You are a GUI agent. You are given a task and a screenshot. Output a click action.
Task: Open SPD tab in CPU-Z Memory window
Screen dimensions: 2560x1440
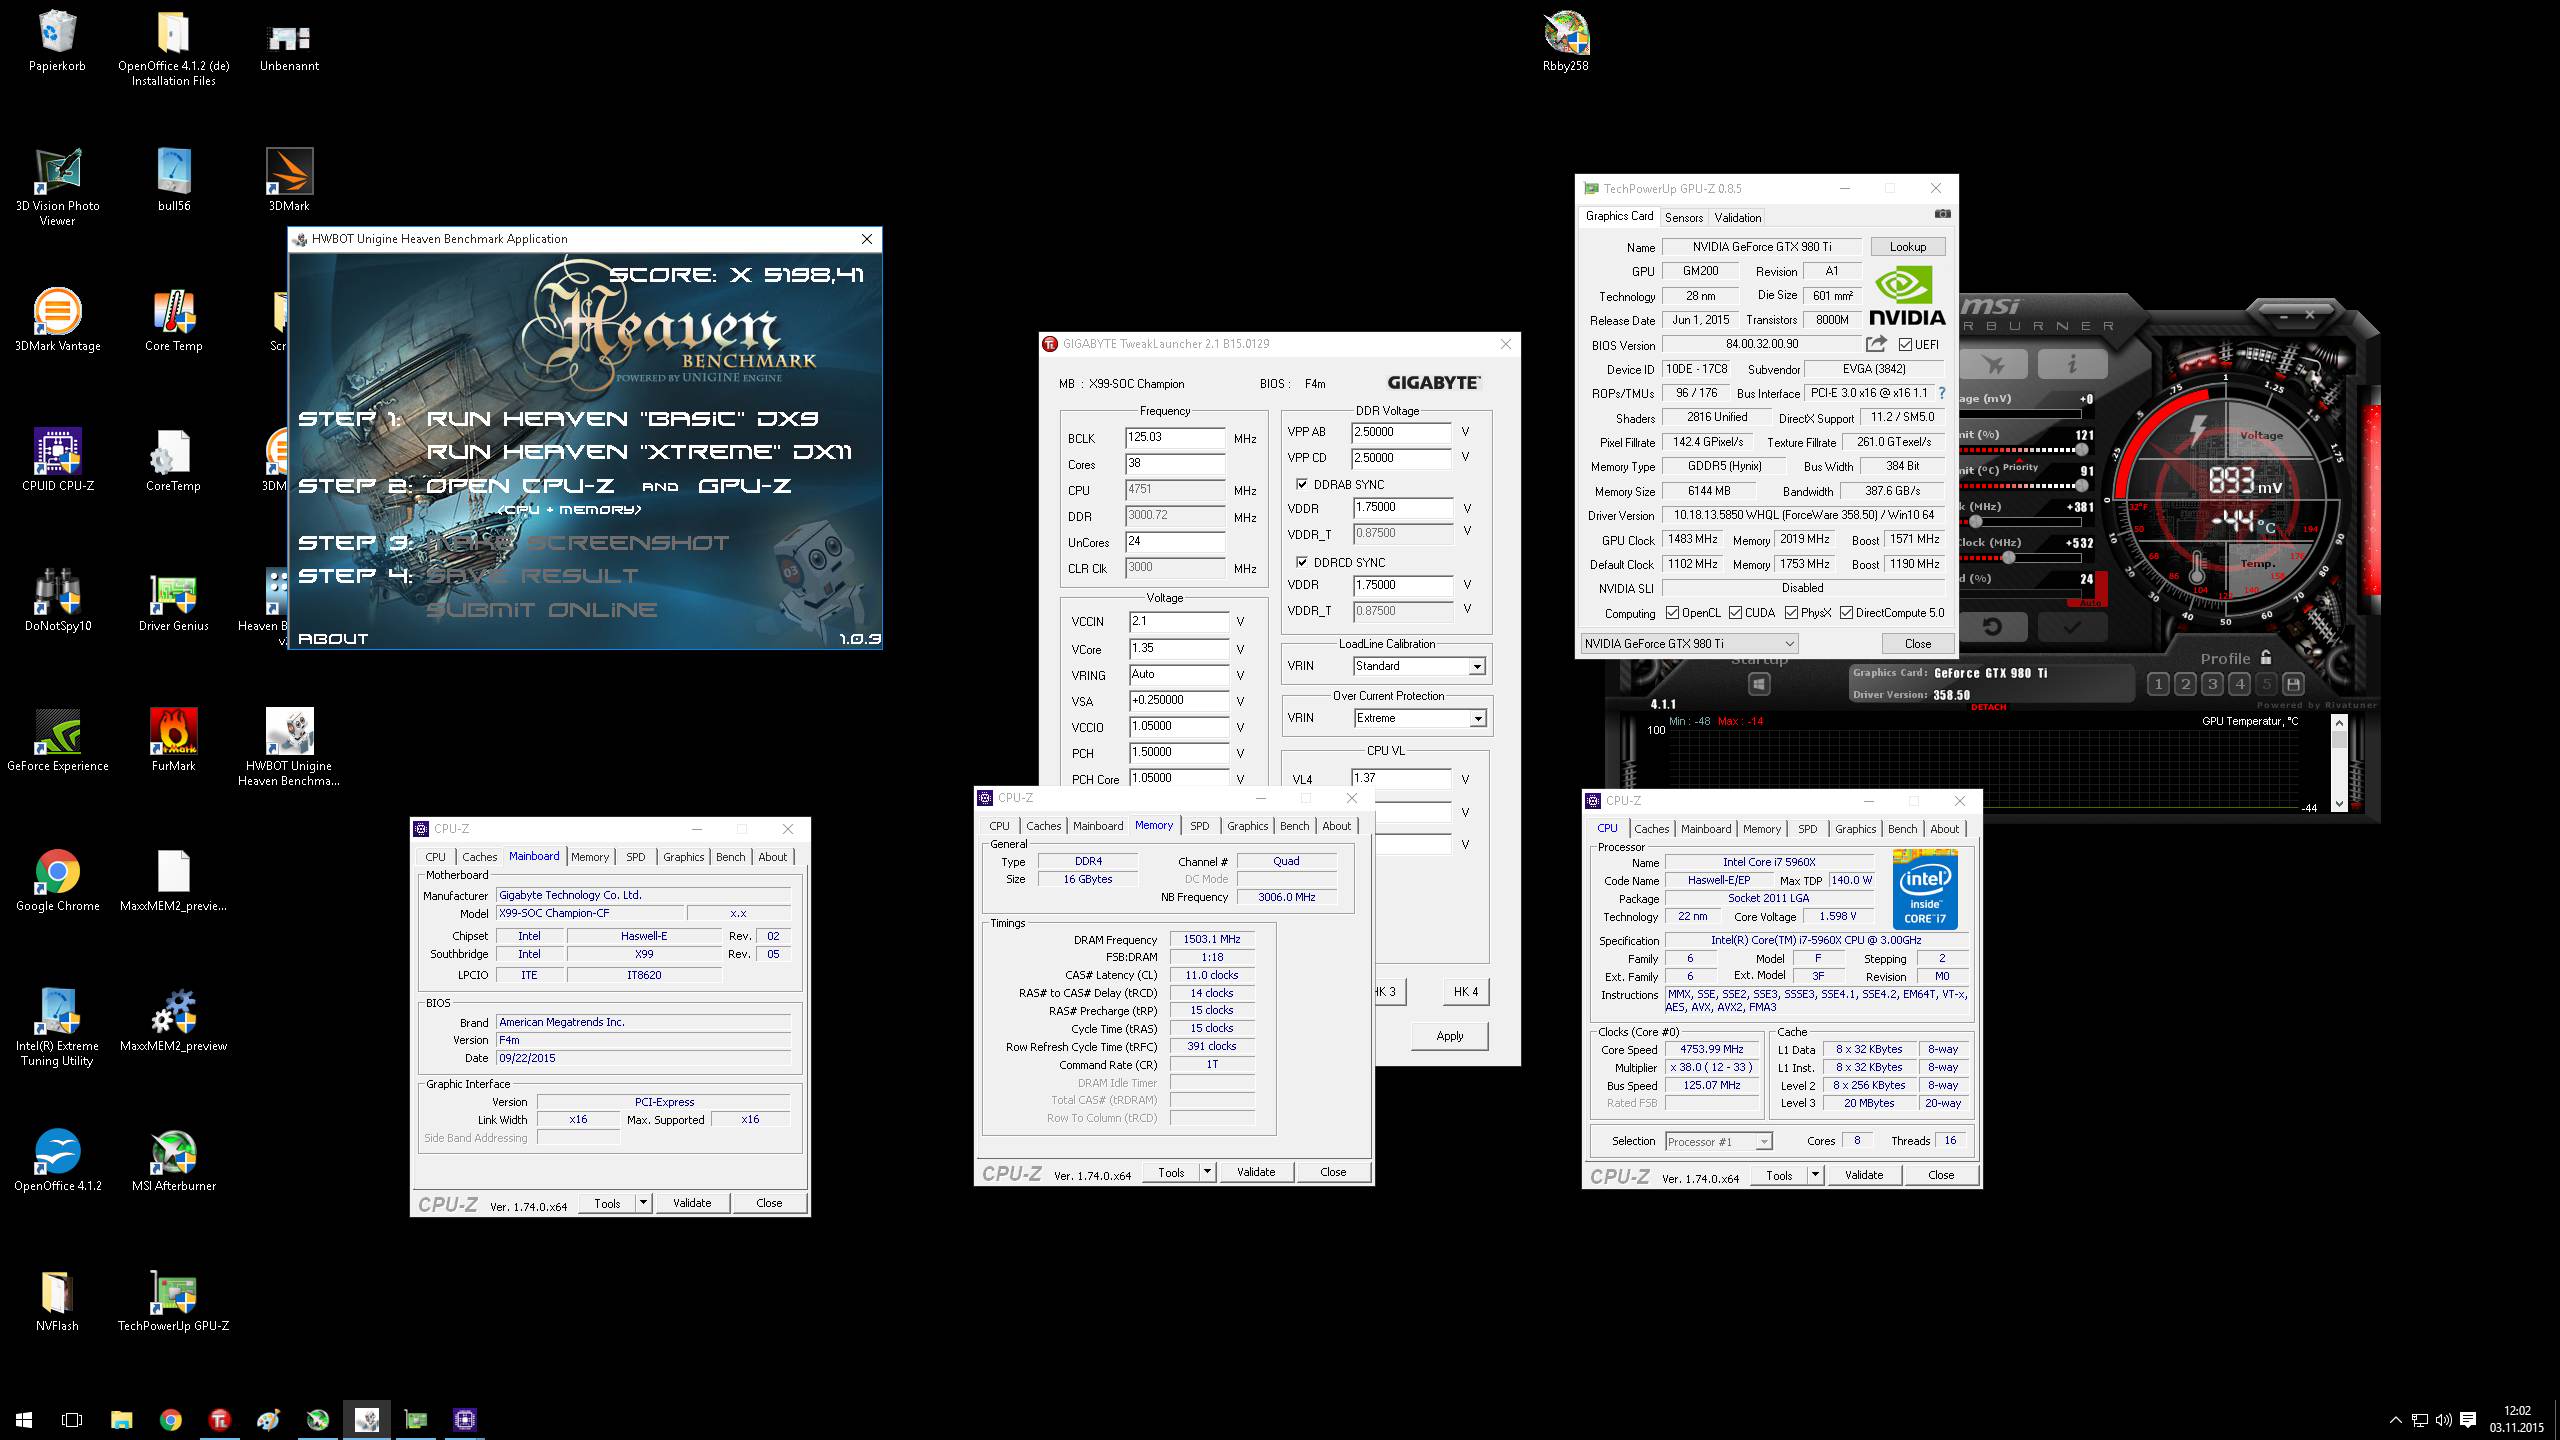click(1200, 826)
